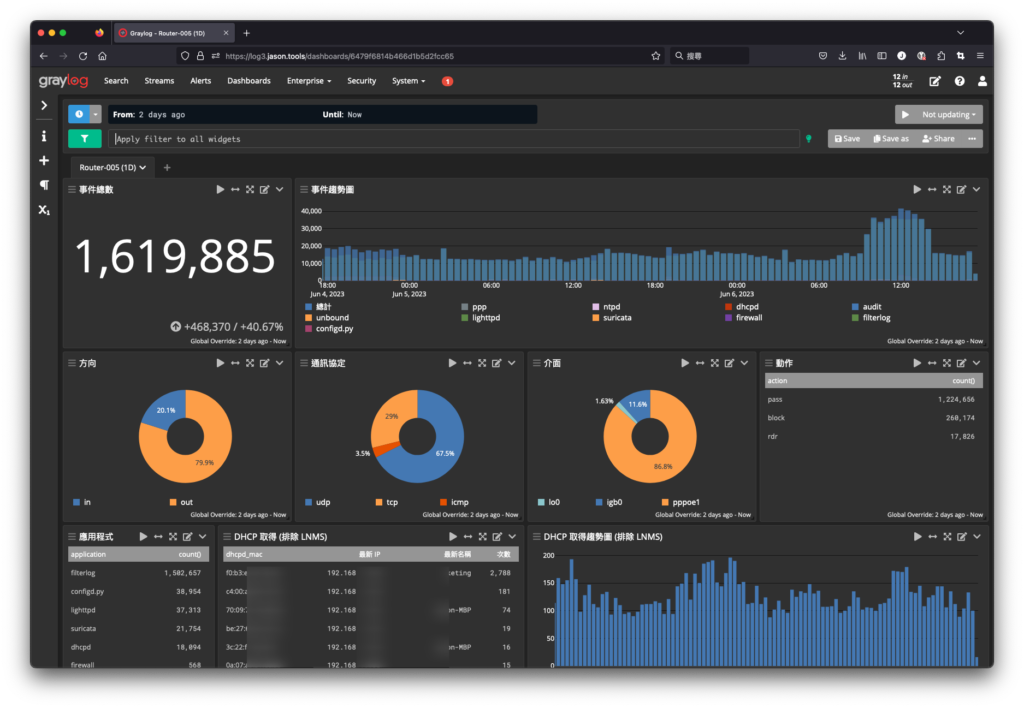The width and height of the screenshot is (1024, 708).
Task: Click the blue clock time range button
Action: point(79,114)
